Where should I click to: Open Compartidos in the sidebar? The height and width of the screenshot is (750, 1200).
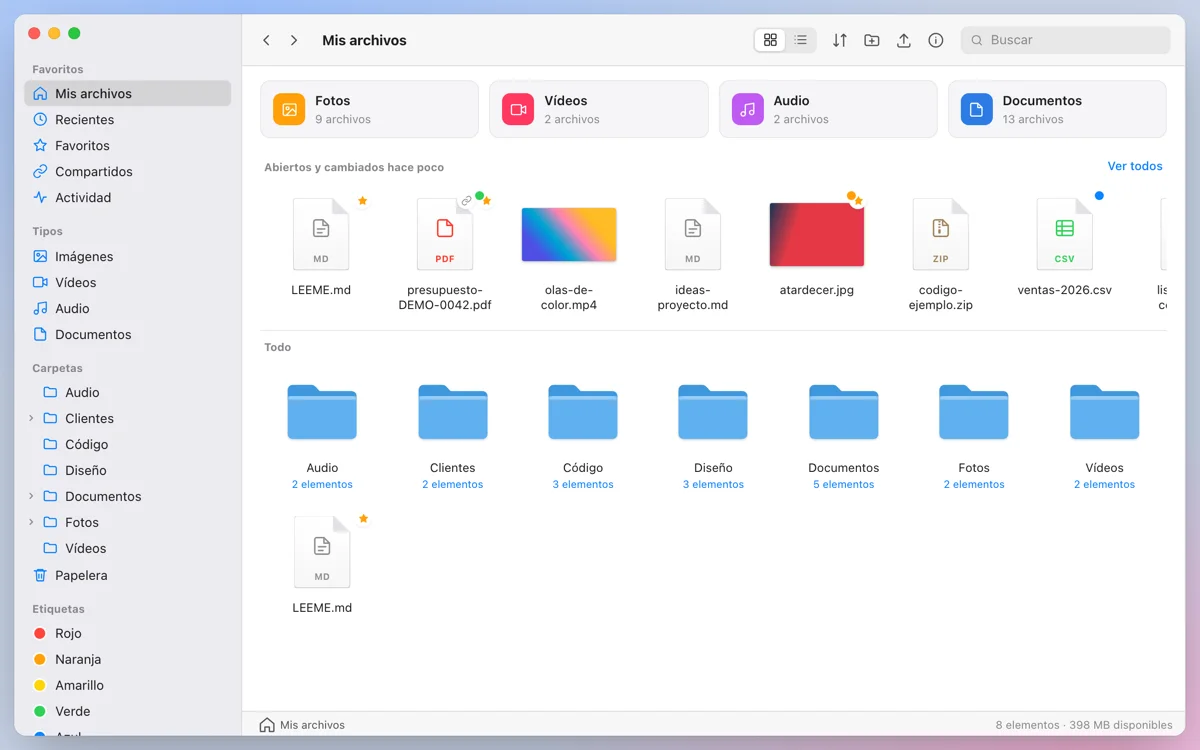tap(128, 171)
